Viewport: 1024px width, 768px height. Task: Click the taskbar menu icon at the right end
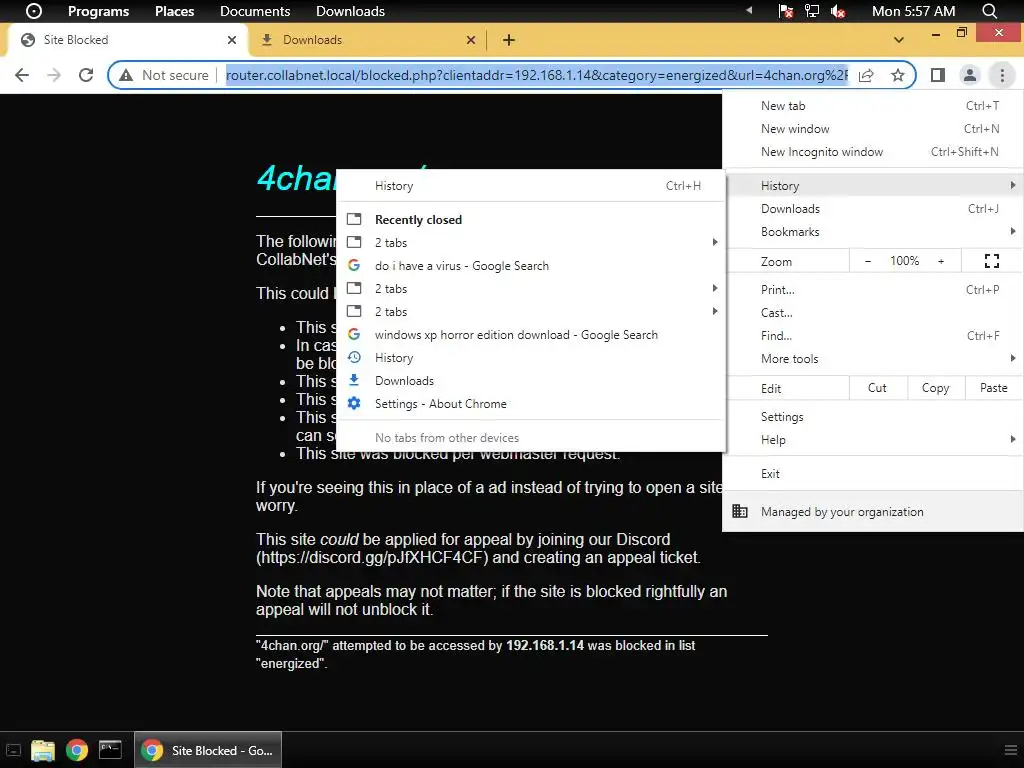1010,750
